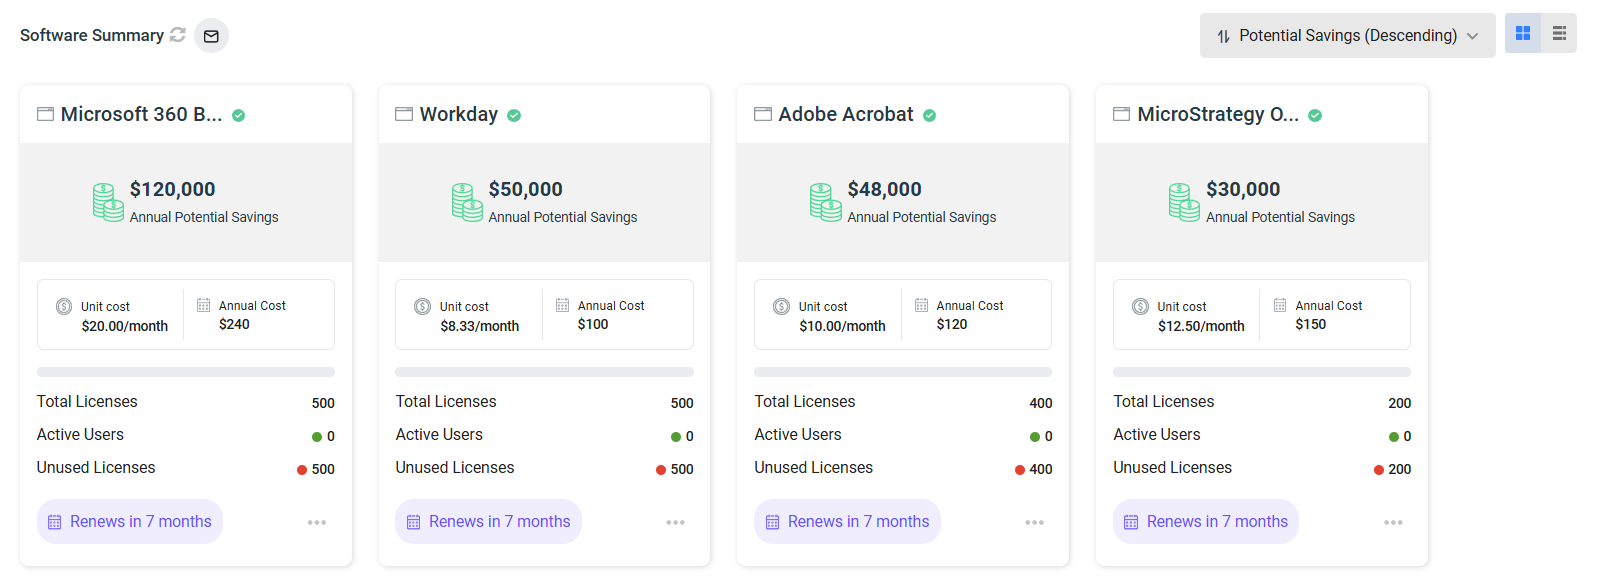Viewport: 1604px width, 586px height.
Task: Click the $50,000 savings amount
Action: [x=526, y=189]
